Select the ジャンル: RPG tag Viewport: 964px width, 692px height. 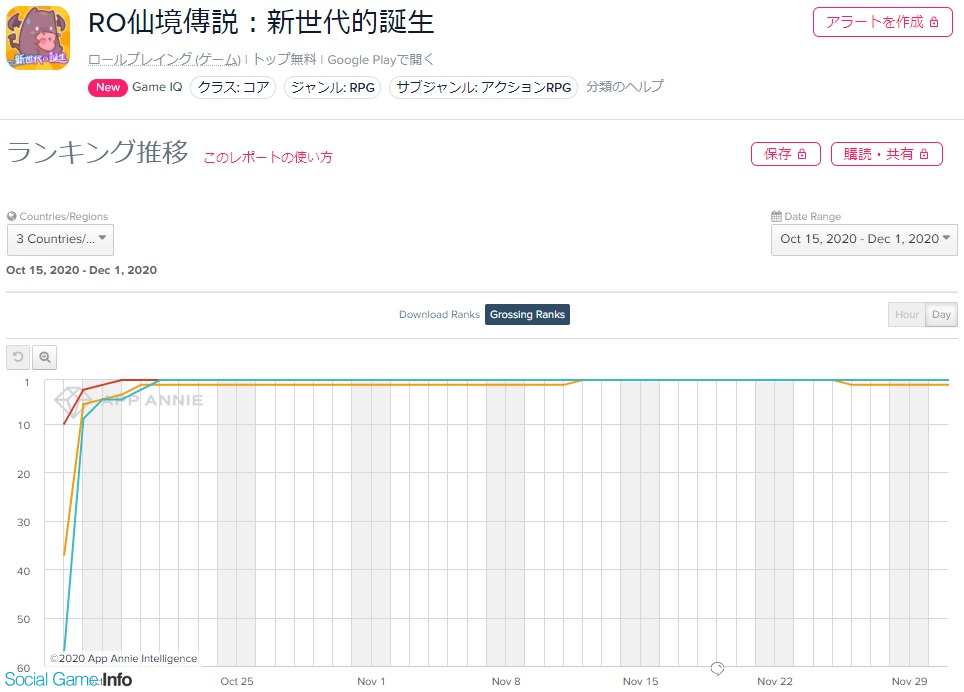coord(333,87)
